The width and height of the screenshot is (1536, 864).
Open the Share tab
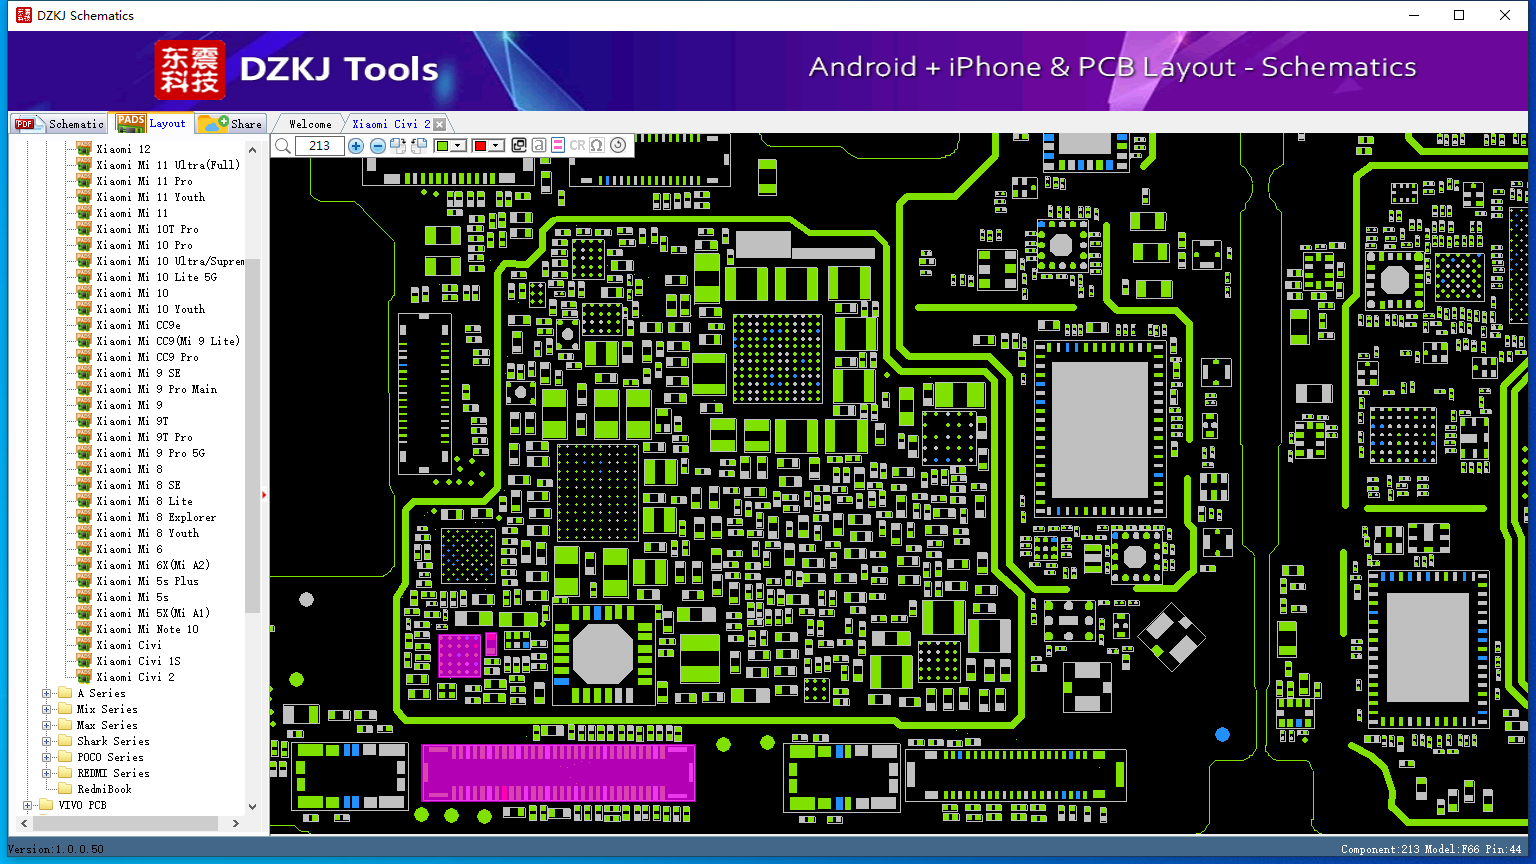230,124
